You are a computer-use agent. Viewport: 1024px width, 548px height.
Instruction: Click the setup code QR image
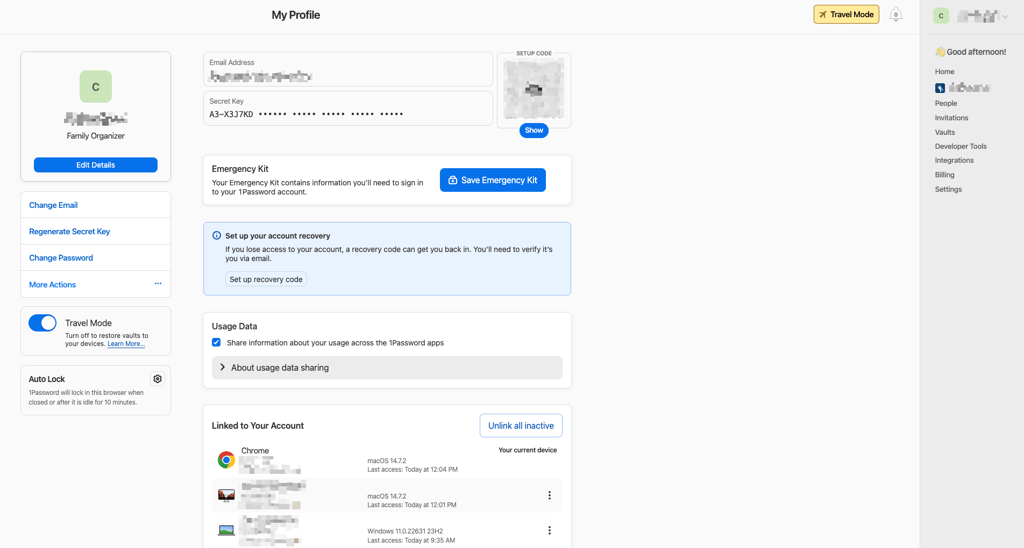(534, 89)
